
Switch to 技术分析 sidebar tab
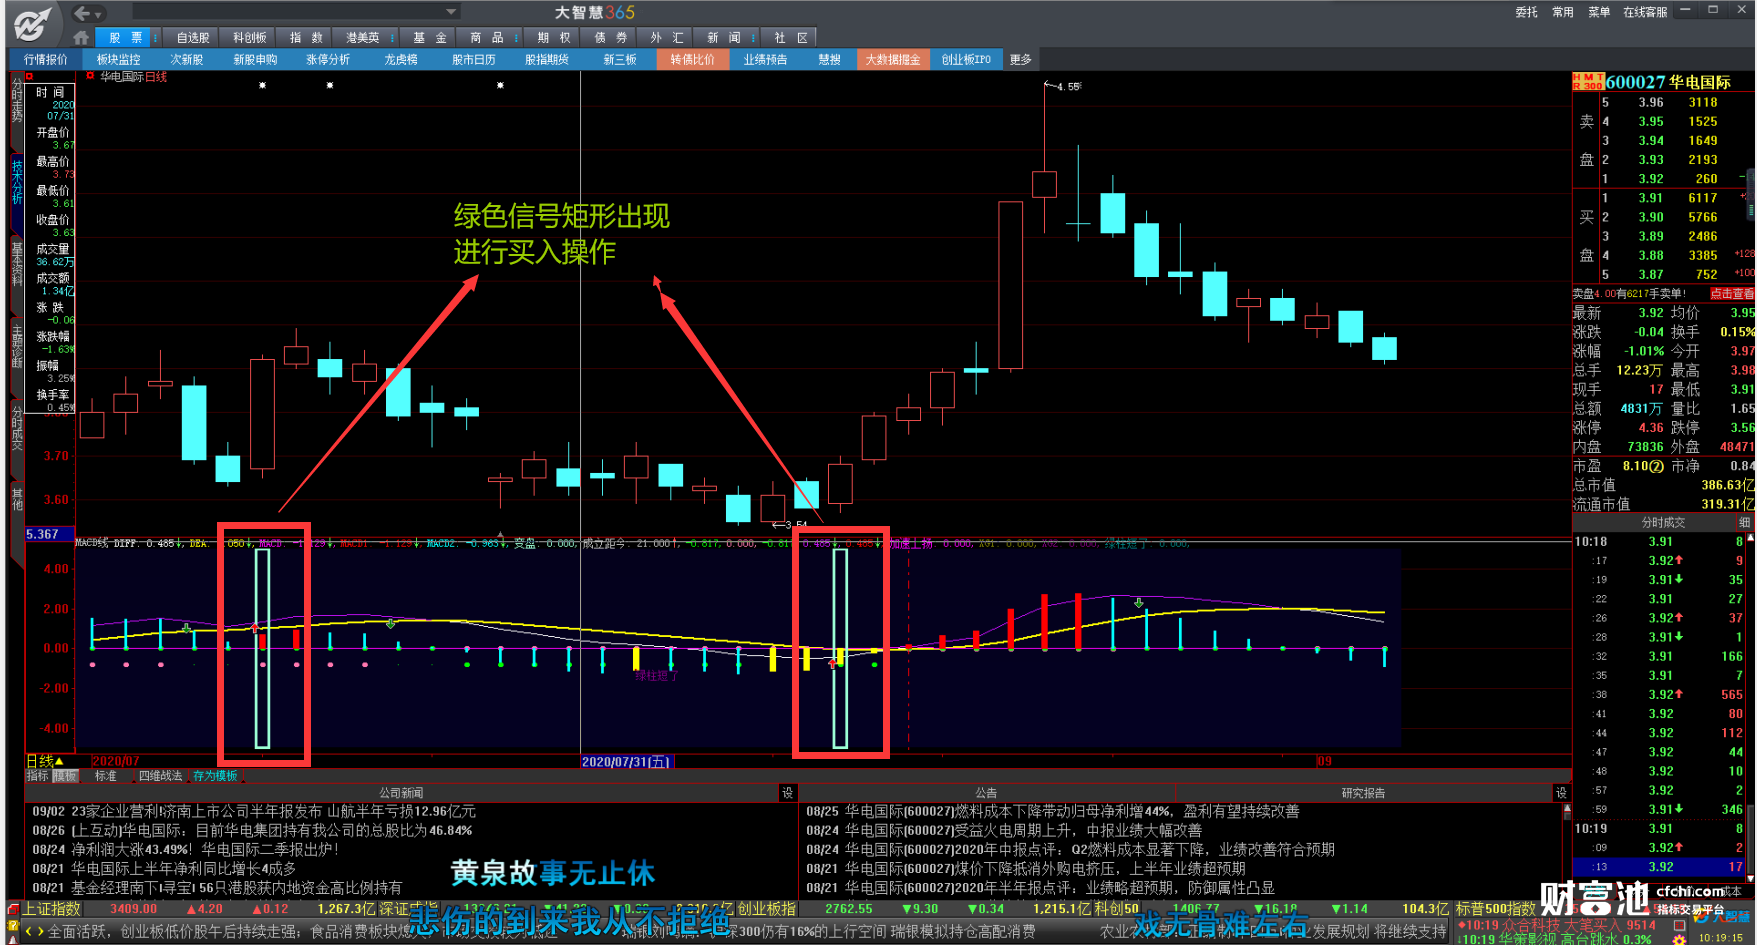pyautogui.click(x=17, y=181)
